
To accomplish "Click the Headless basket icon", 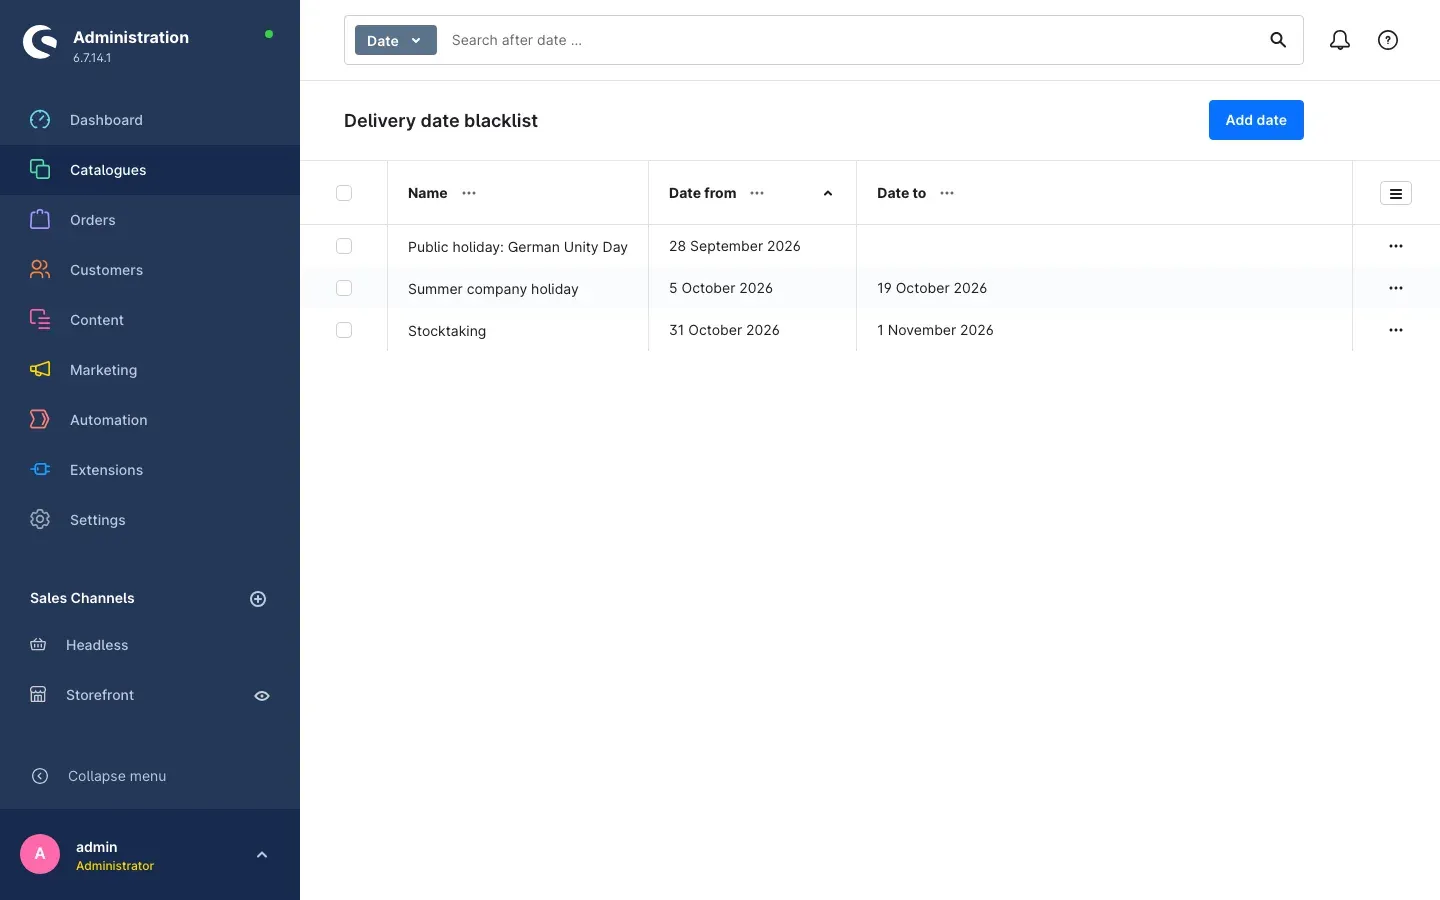I will tap(38, 645).
